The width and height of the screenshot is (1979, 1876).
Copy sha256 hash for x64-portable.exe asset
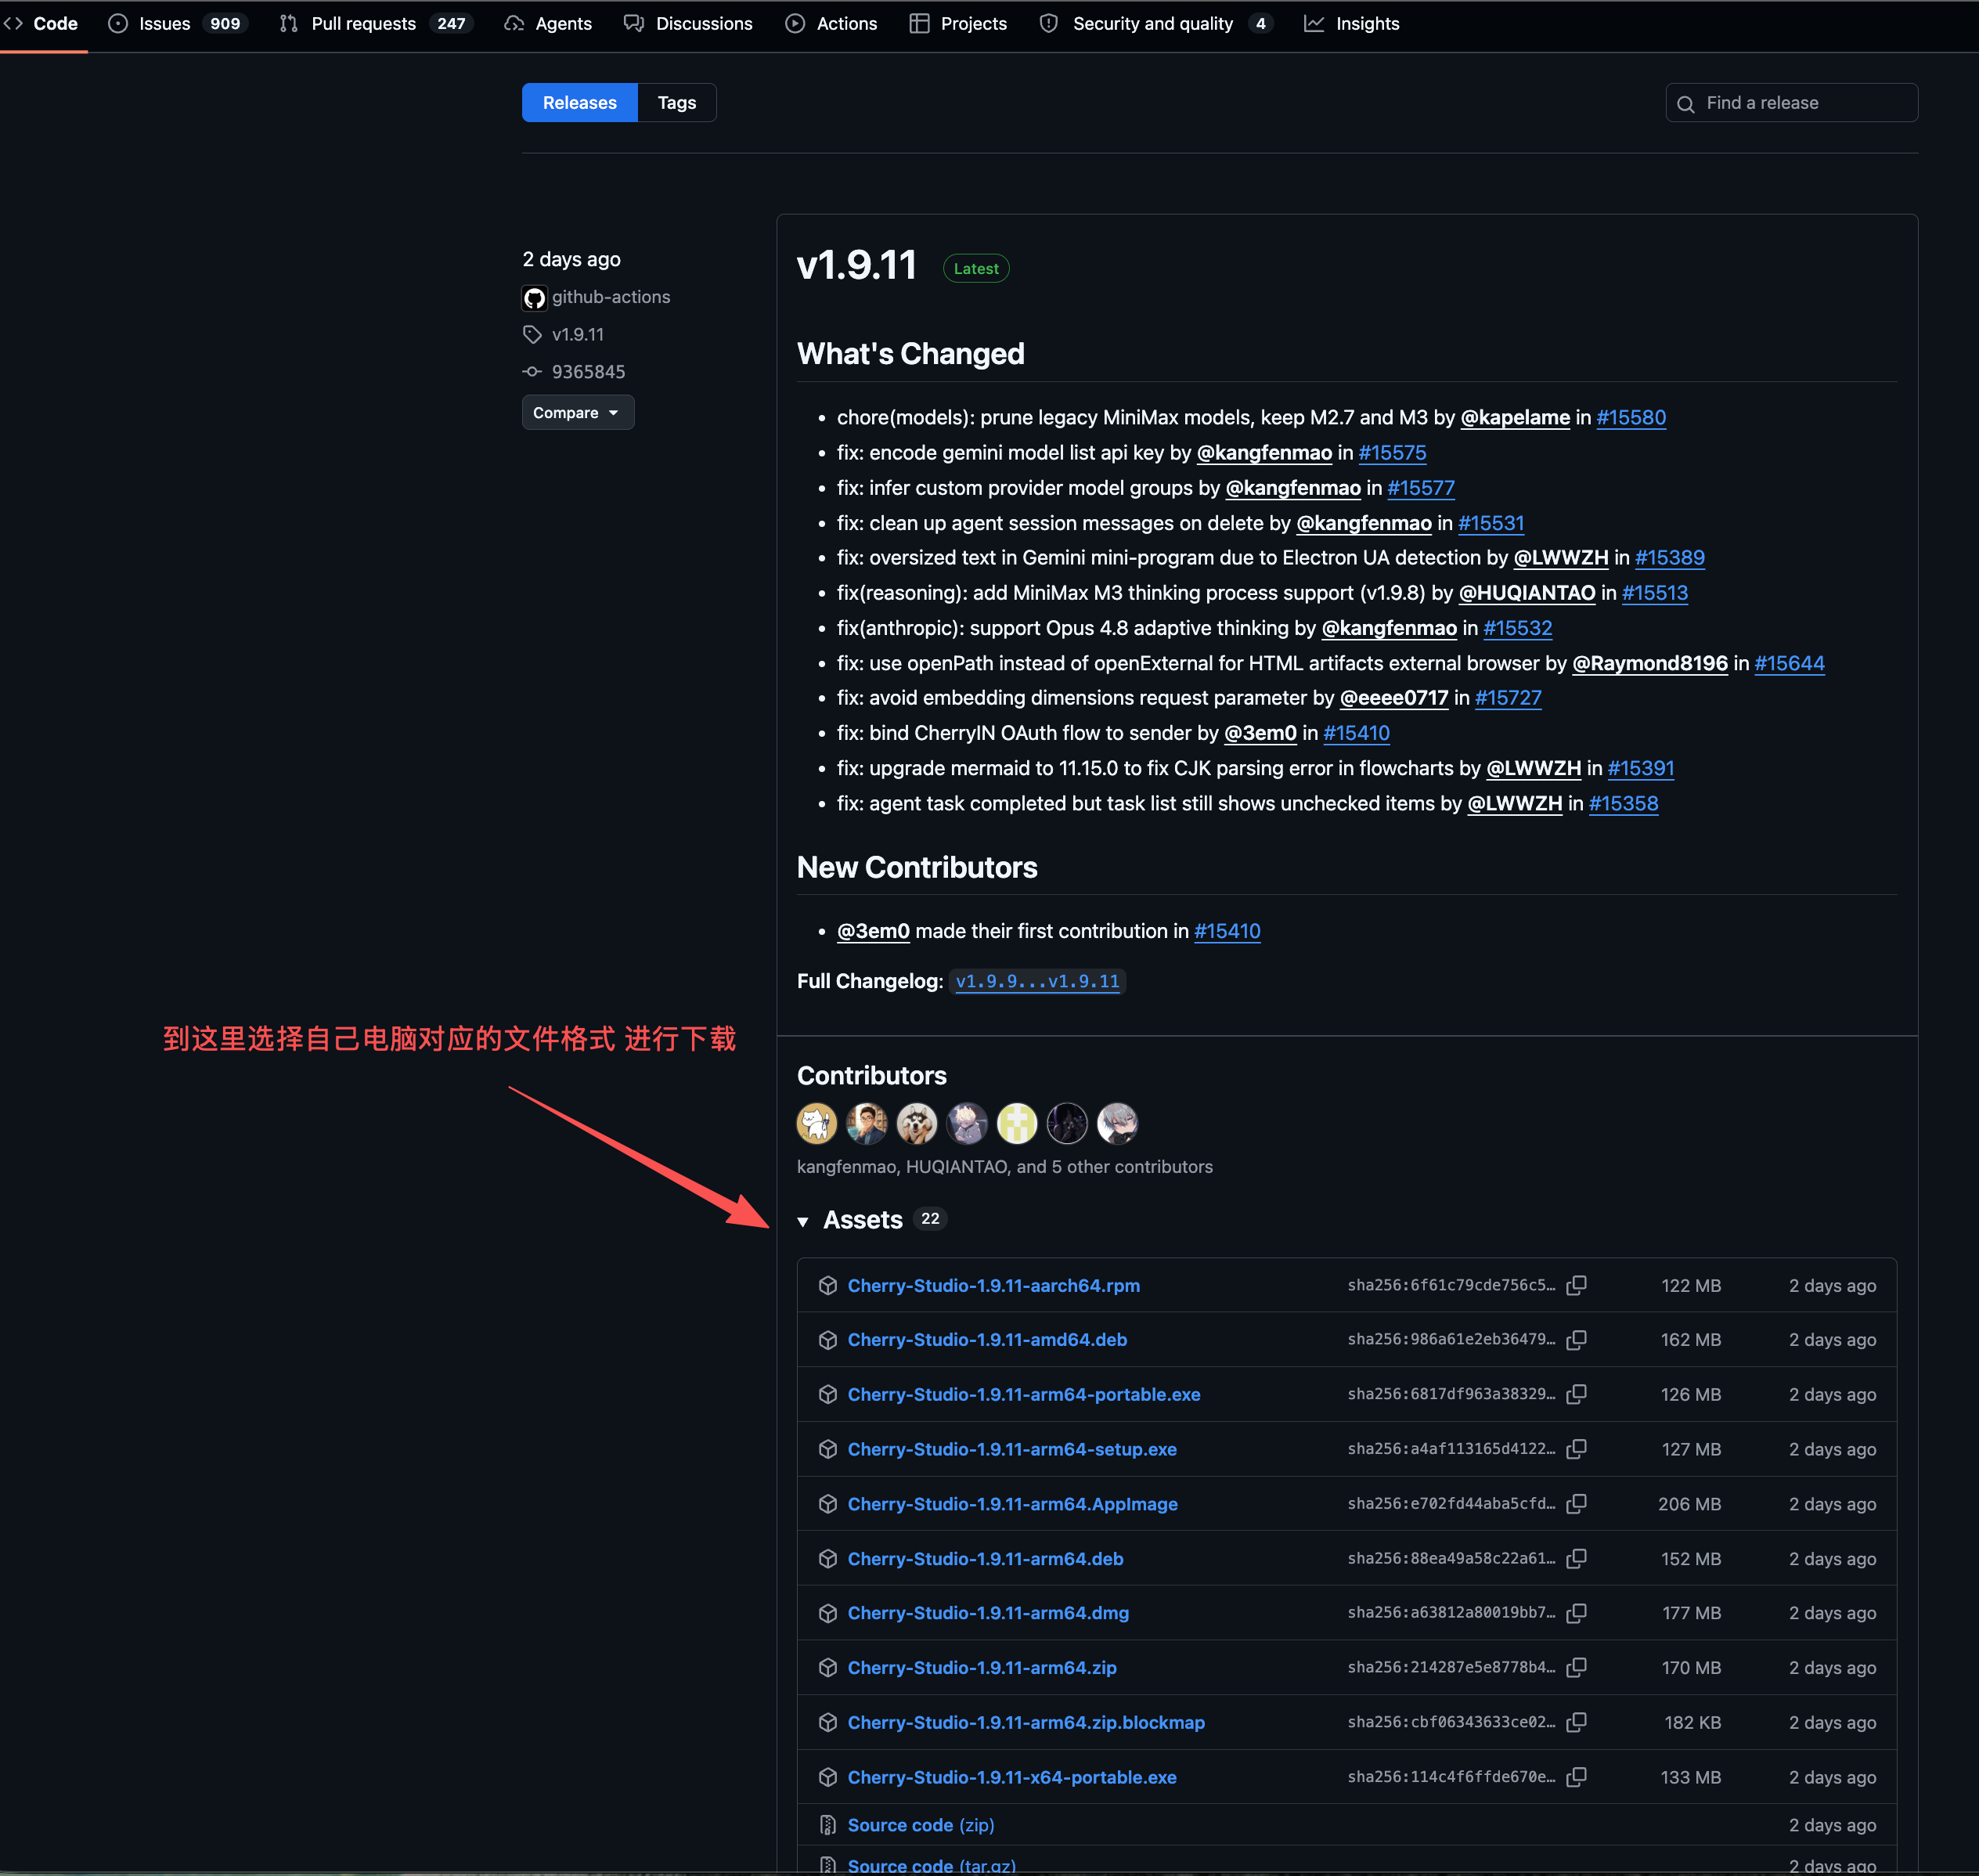pos(1576,1777)
